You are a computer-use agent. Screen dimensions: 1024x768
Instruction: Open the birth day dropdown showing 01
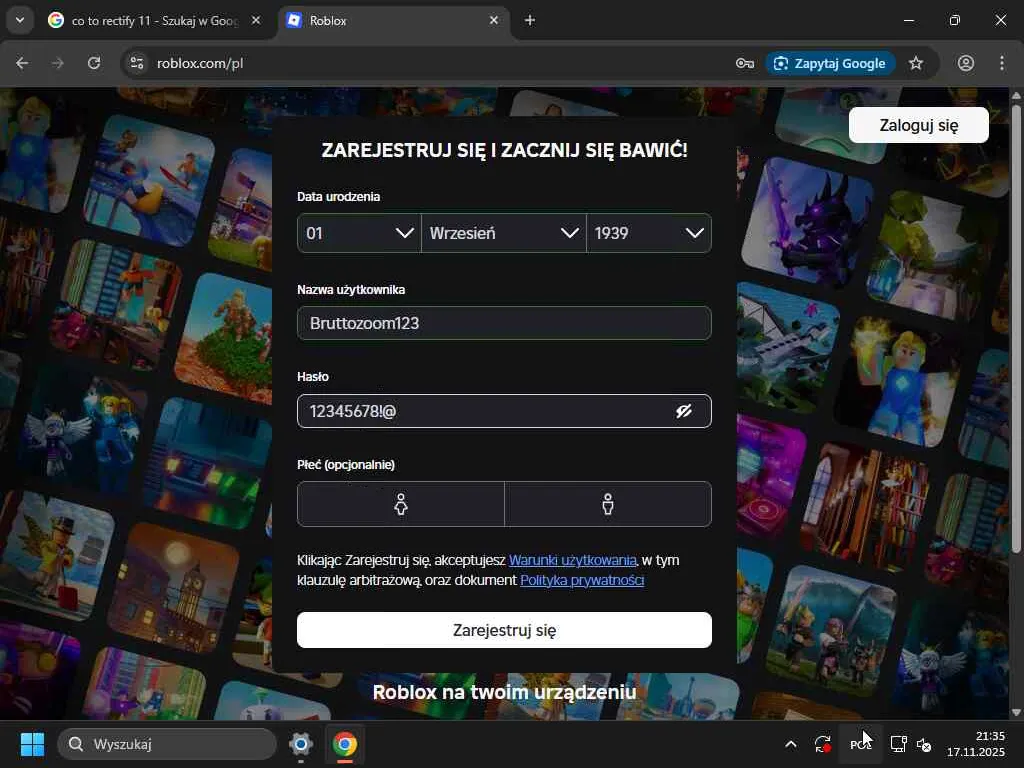click(359, 233)
